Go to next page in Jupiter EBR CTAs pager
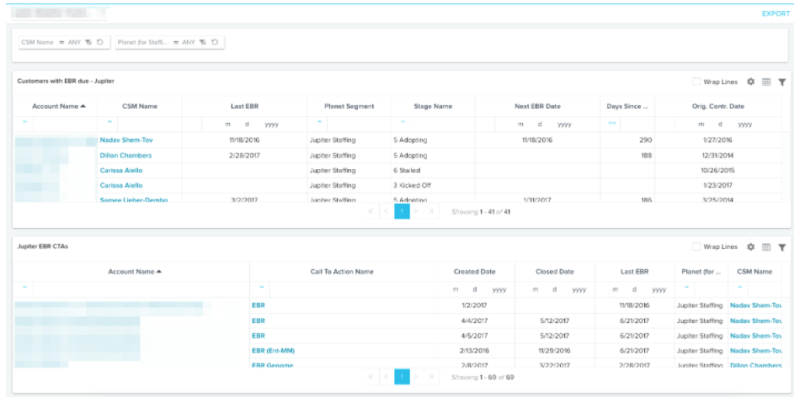Viewport: 800px width, 398px height. coord(417,377)
